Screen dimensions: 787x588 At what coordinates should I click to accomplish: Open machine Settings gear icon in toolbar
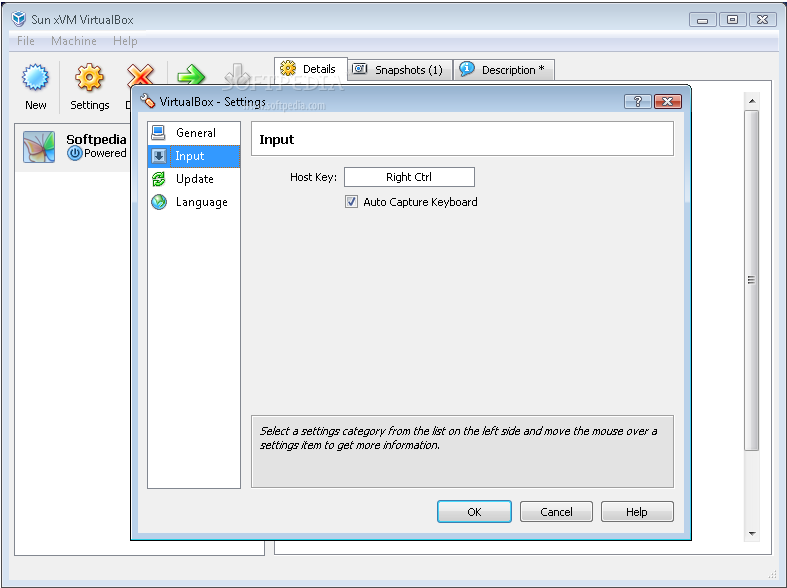coord(89,78)
